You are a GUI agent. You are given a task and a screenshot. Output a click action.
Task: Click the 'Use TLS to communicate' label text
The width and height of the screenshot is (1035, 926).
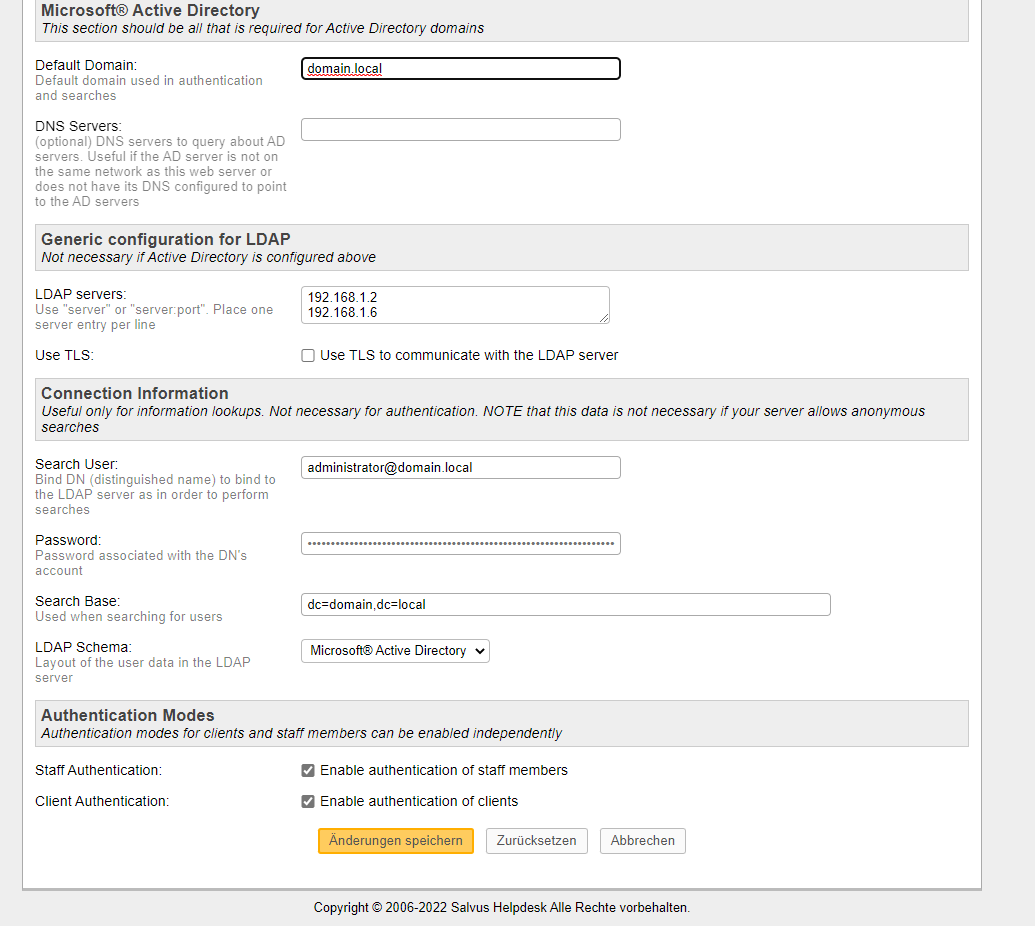tap(469, 356)
